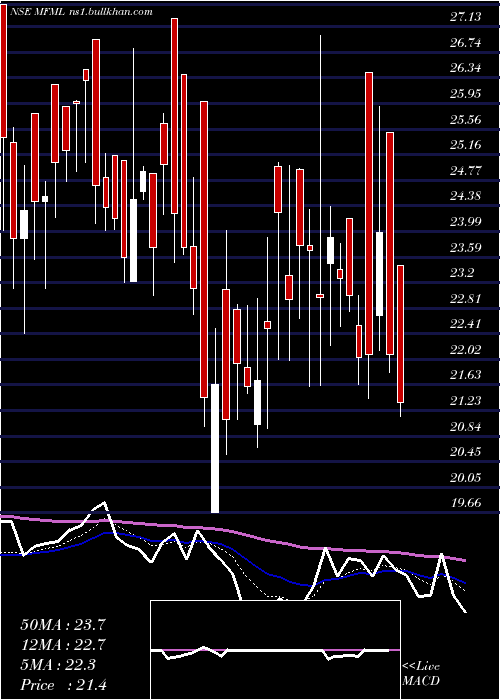Click the Price : 21.4 readout
The height and width of the screenshot is (700, 500).
coord(63,685)
